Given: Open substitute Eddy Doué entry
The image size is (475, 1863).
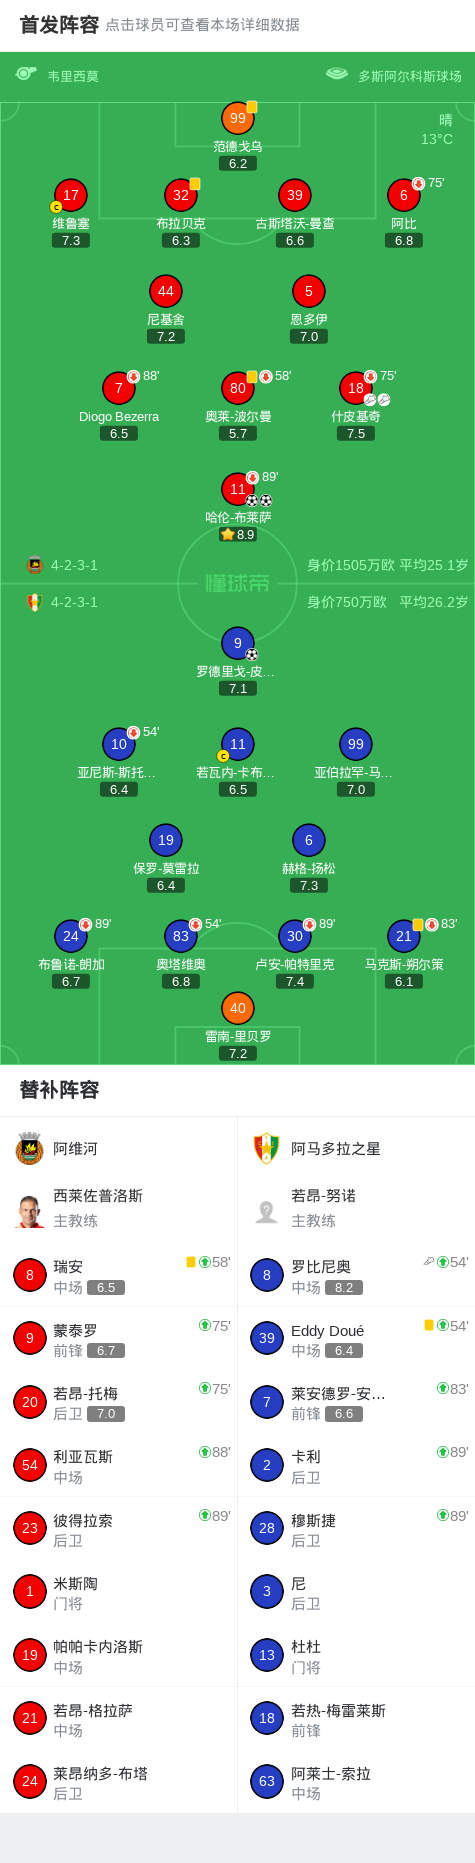Looking at the screenshot, I should coord(356,1338).
